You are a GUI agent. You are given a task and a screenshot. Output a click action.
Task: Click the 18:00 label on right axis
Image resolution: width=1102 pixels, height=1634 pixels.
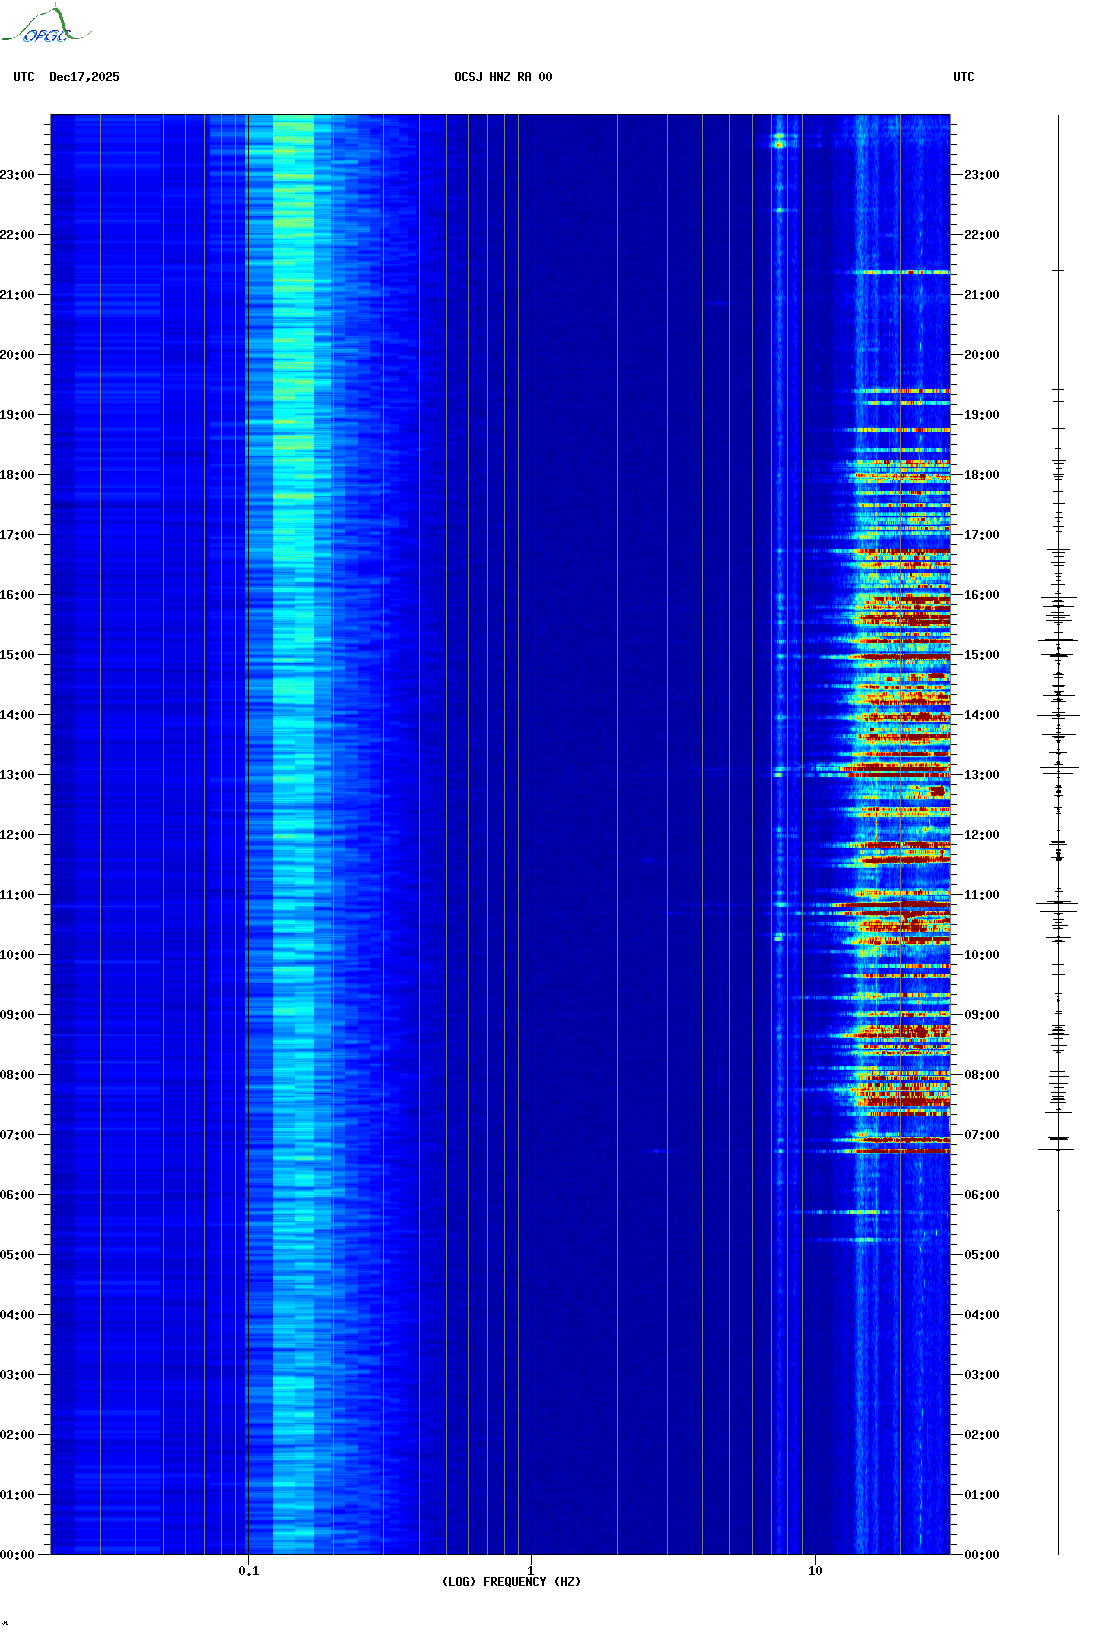pos(981,475)
